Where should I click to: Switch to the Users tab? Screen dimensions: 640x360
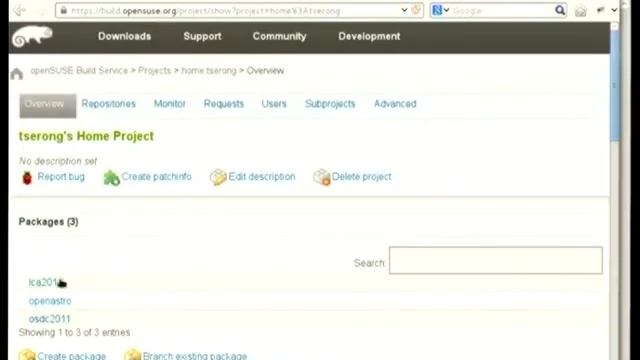coord(274,104)
